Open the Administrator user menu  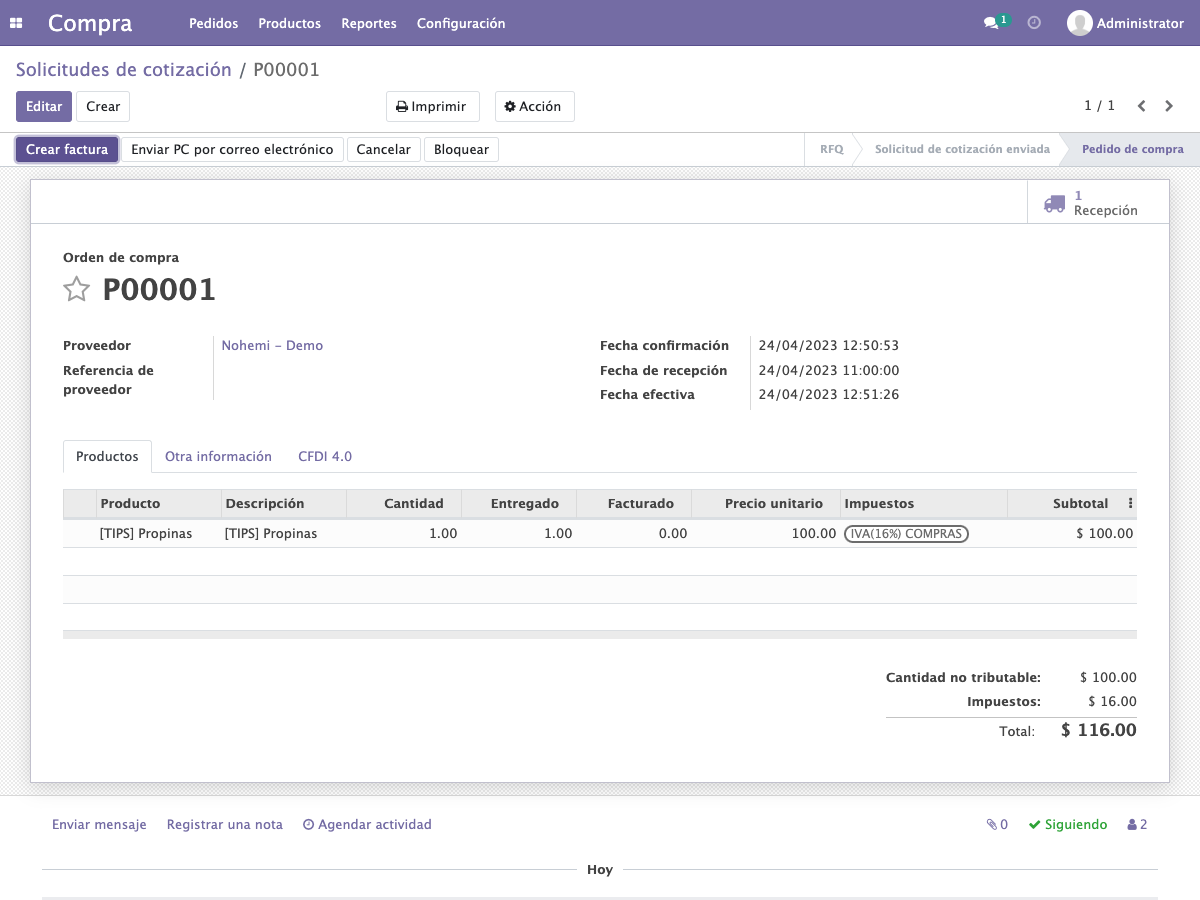(1126, 23)
